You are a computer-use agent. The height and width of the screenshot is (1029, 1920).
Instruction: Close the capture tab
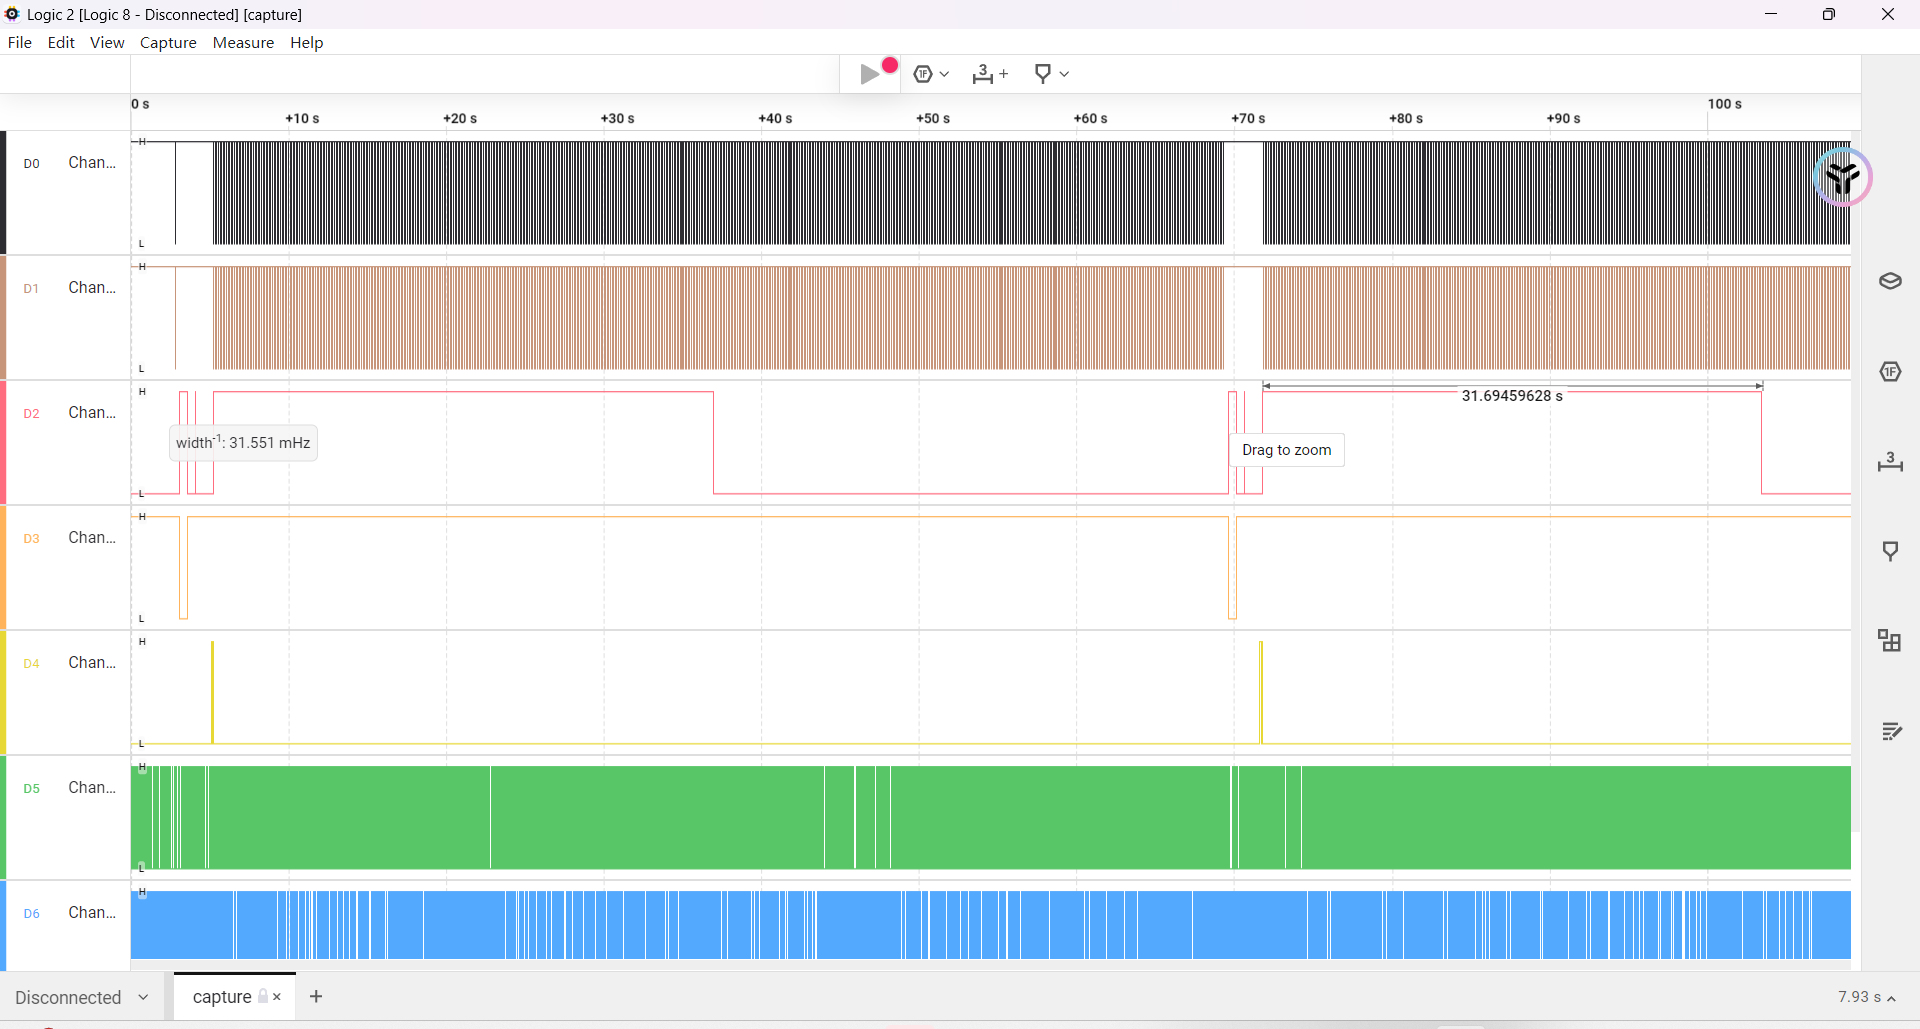pyautogui.click(x=277, y=996)
